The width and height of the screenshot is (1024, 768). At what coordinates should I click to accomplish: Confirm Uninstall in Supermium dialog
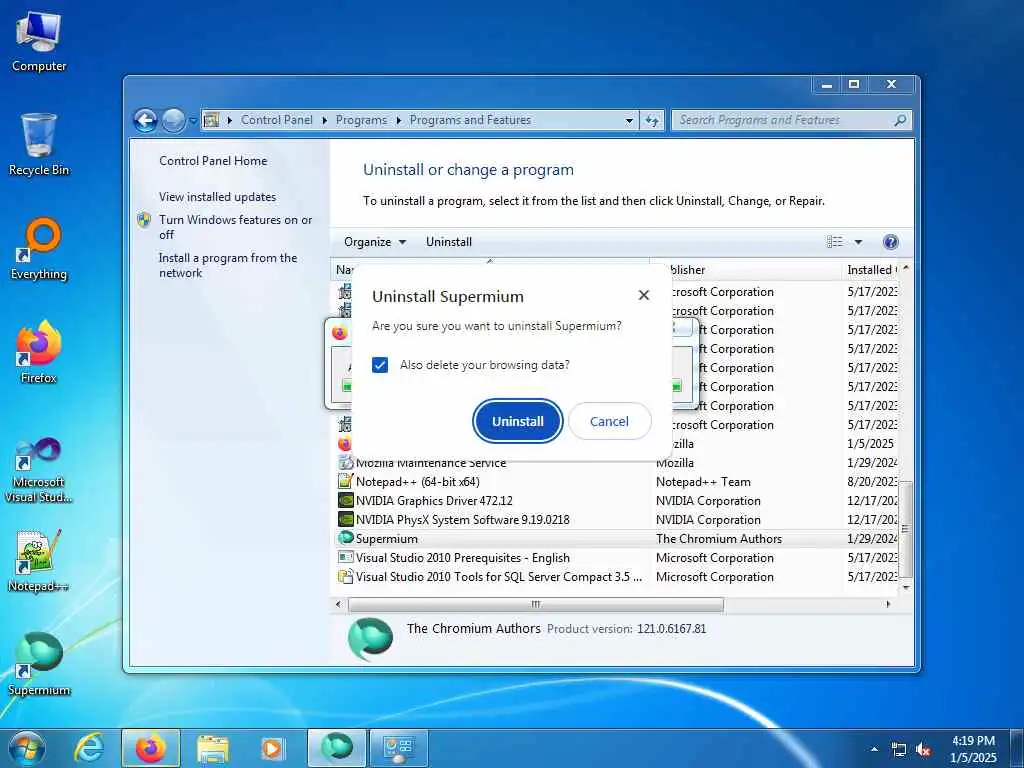click(x=518, y=421)
